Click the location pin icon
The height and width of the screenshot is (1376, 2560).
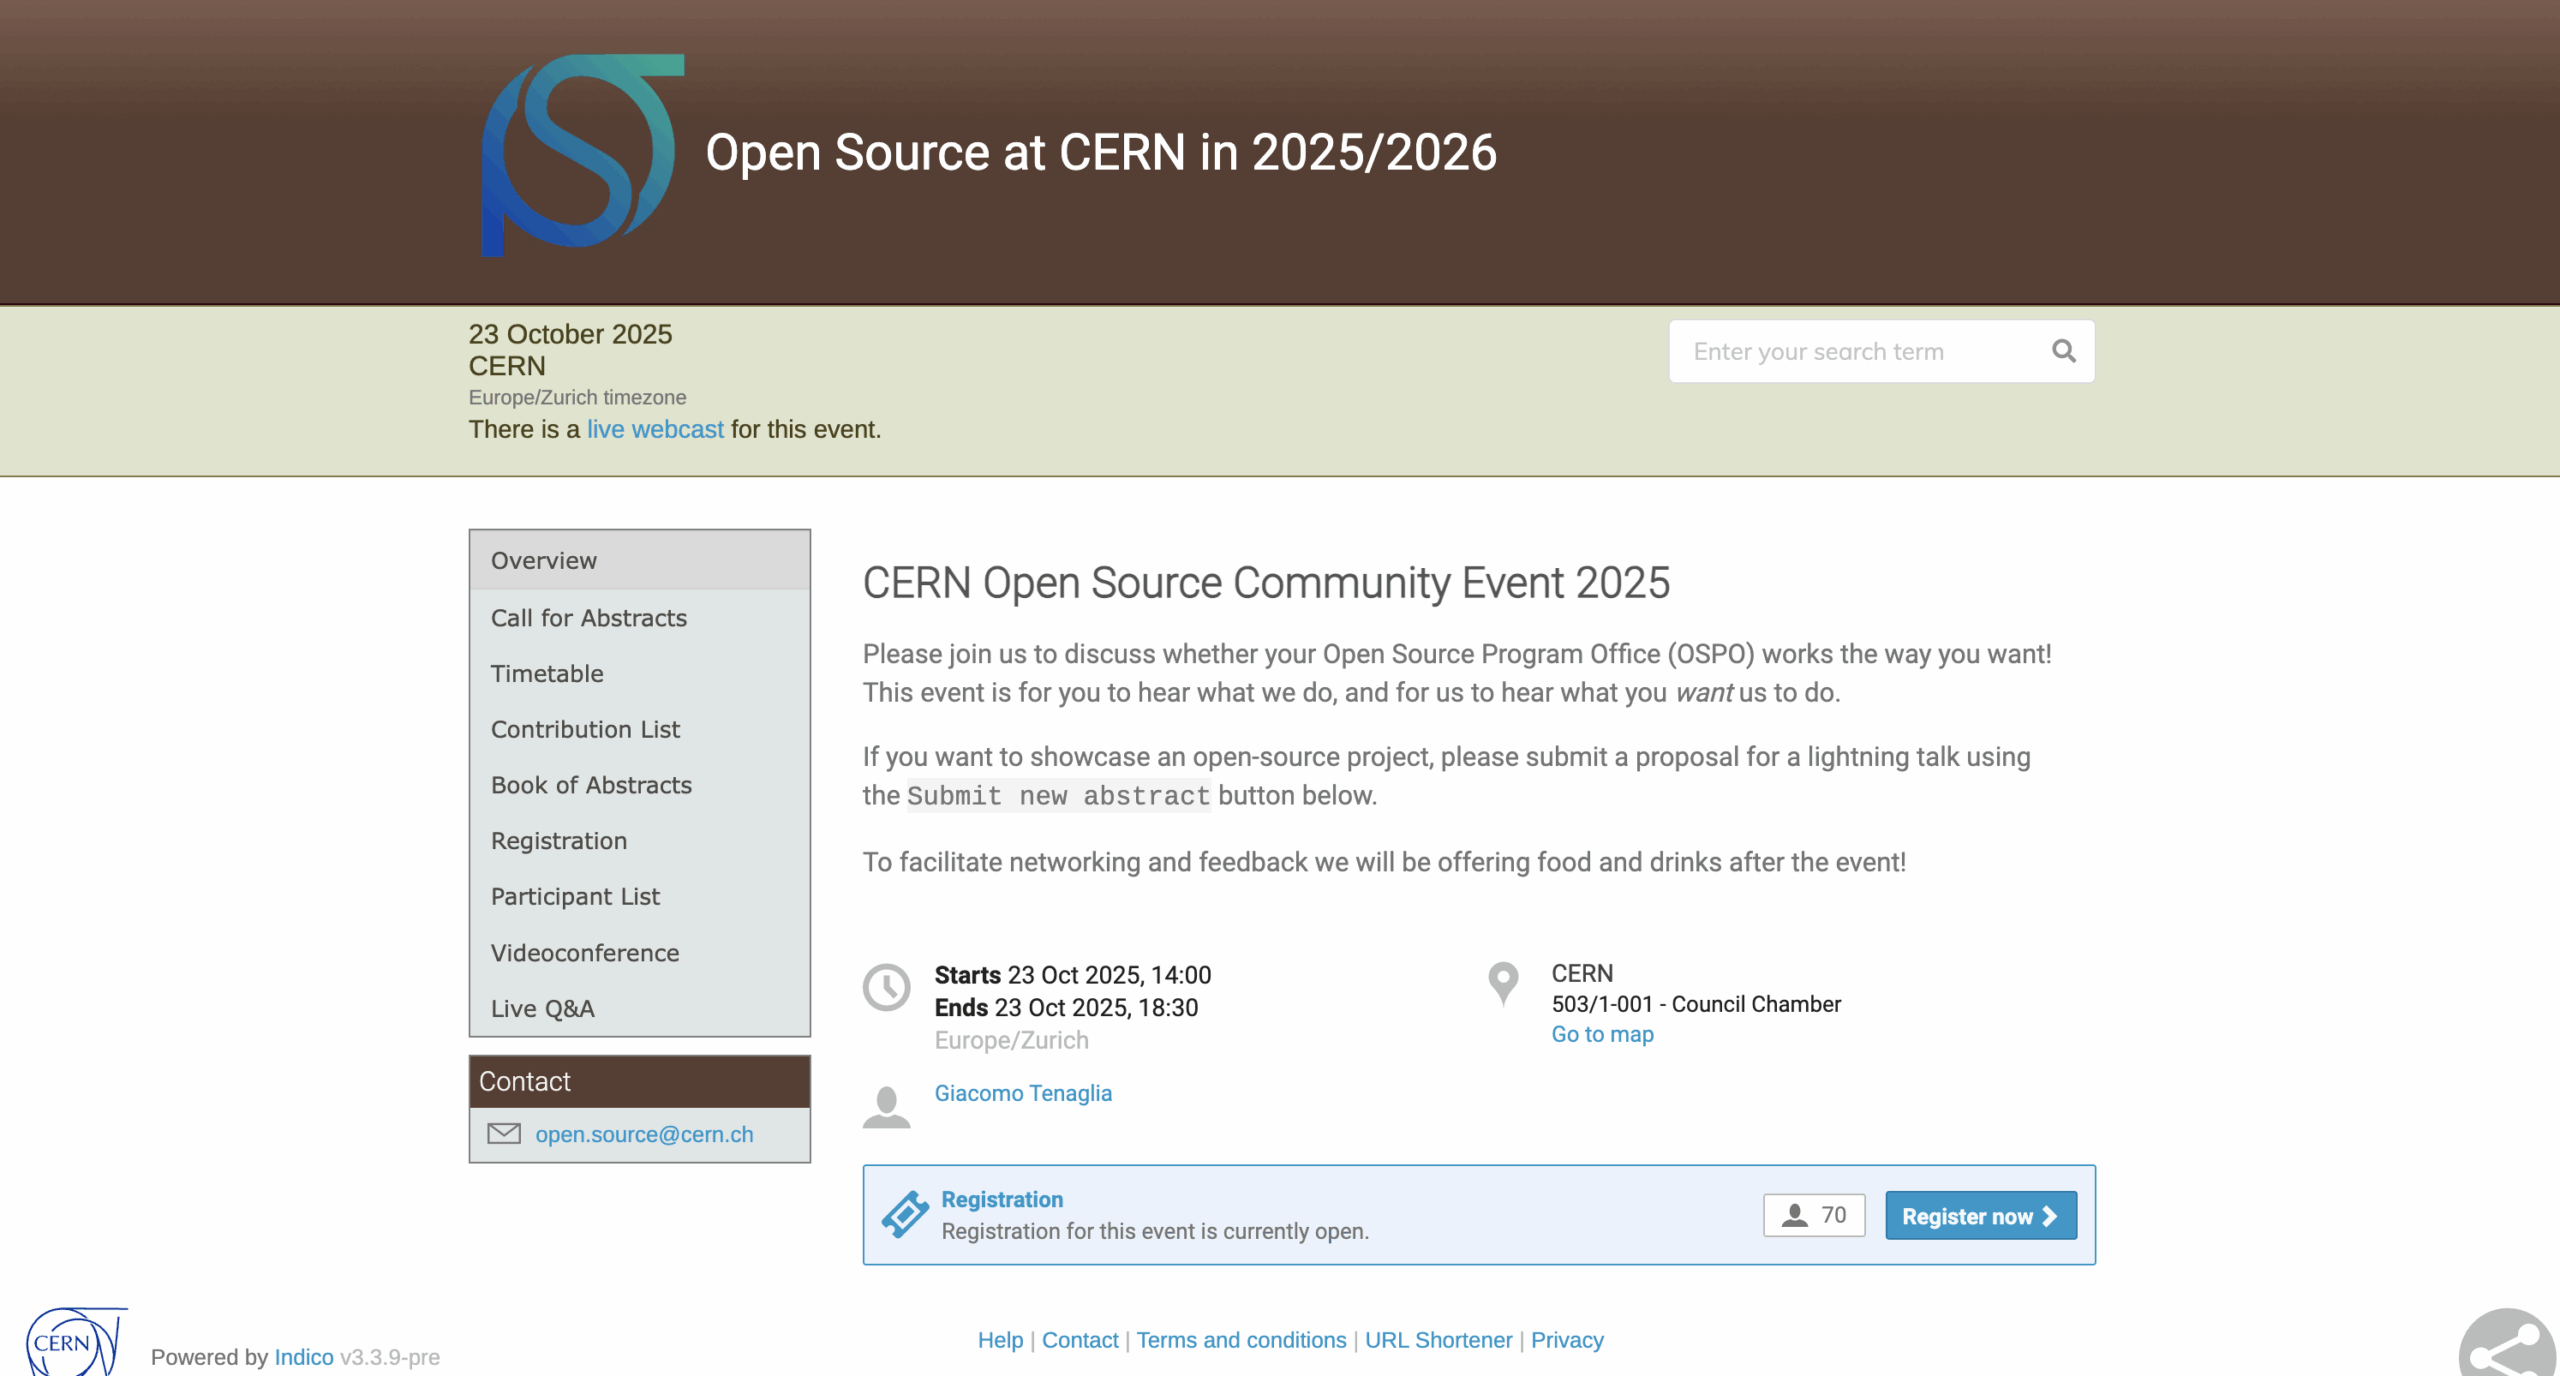pos(1503,983)
